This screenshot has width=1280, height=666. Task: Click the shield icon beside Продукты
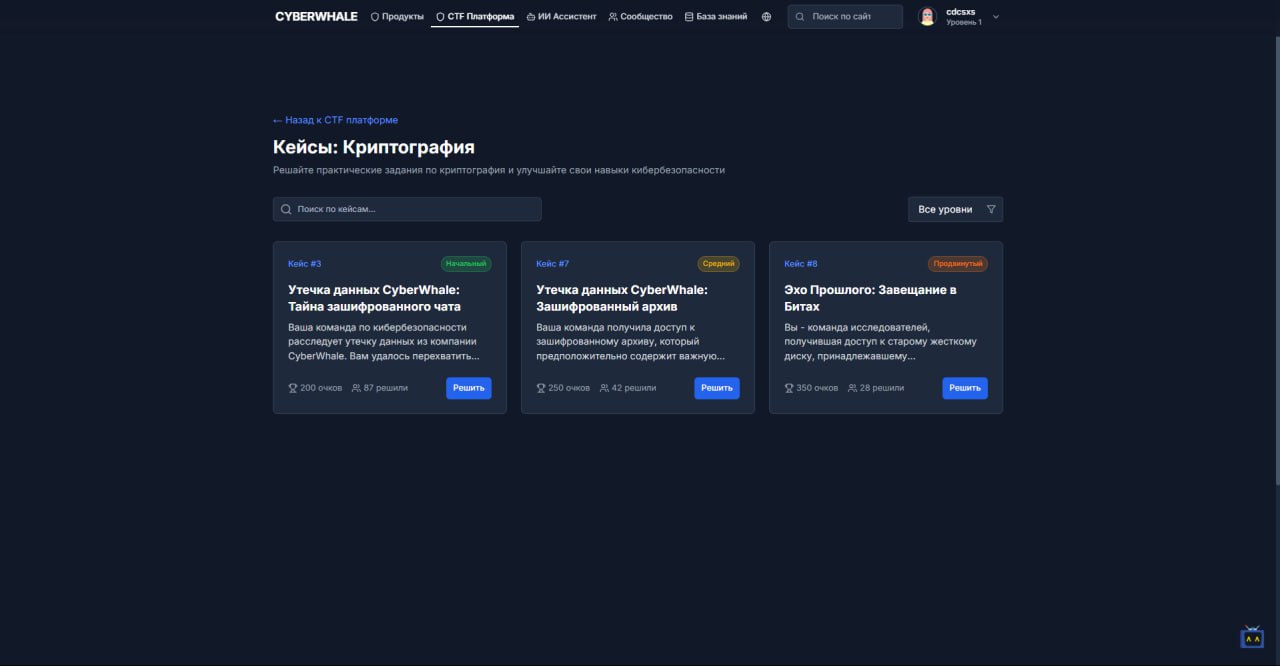(x=375, y=17)
